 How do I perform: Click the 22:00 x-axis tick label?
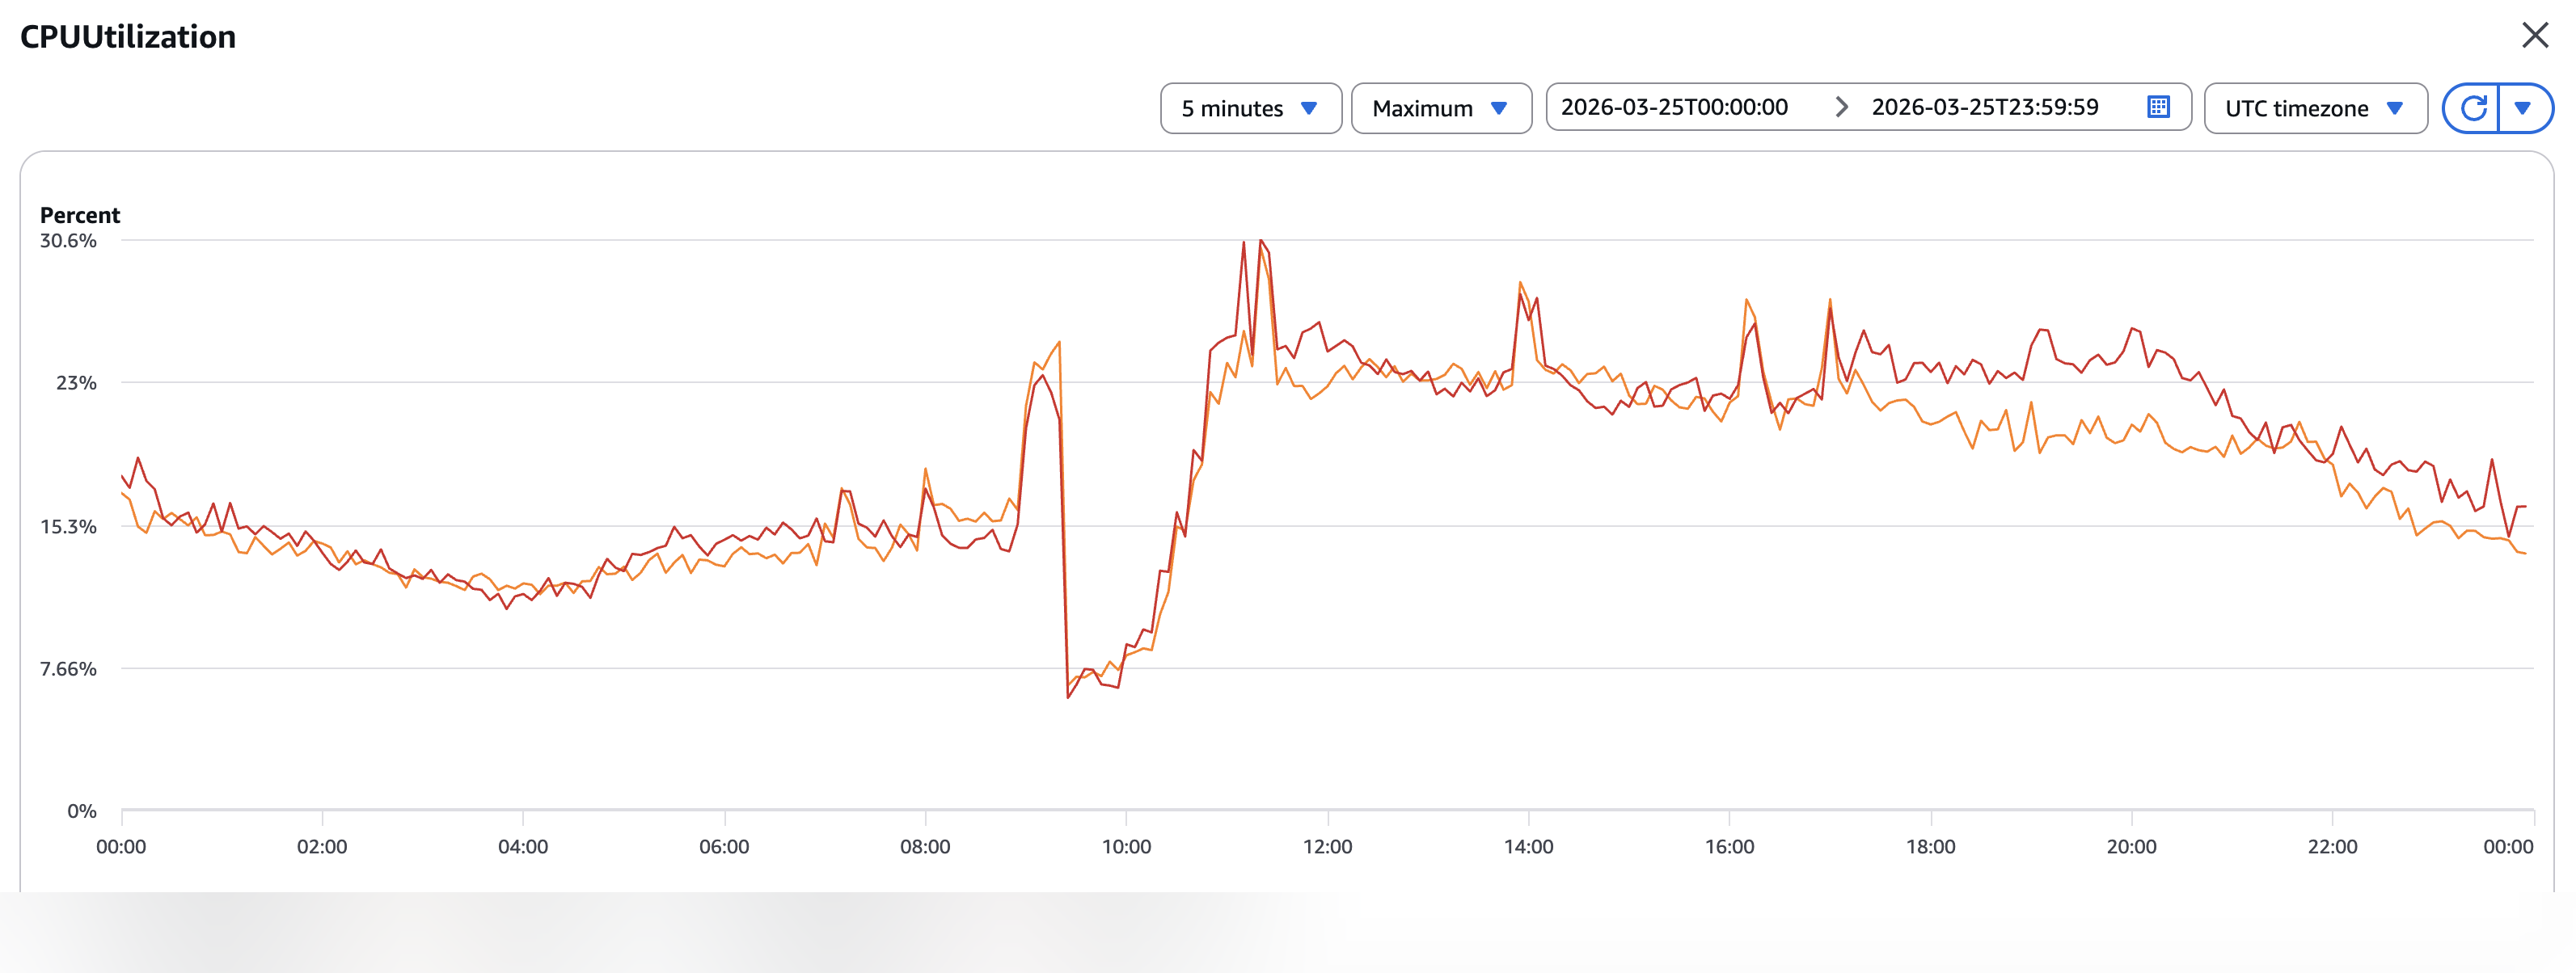[2332, 847]
